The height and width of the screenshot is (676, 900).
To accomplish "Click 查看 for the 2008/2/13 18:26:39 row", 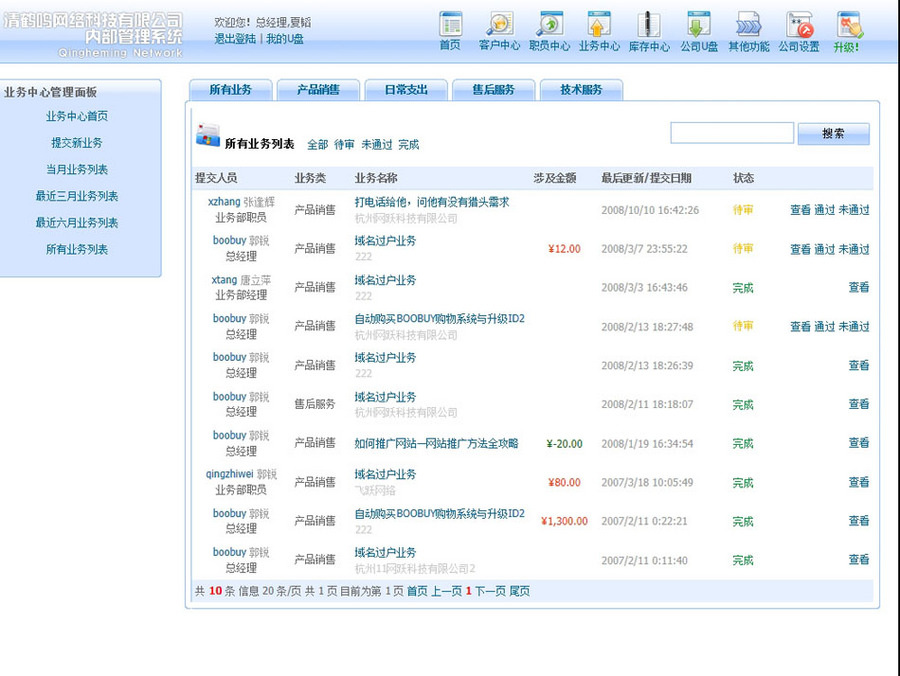I will point(859,366).
